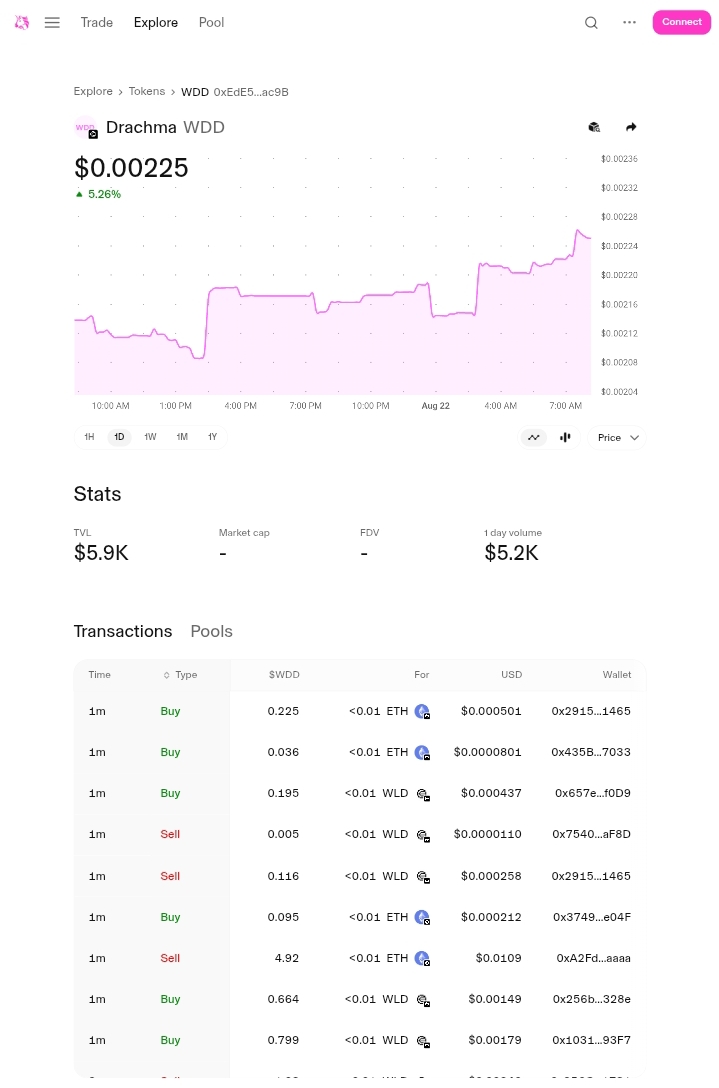The width and height of the screenshot is (719, 1088).
Task: Open the Price chart type dropdown
Action: point(619,437)
